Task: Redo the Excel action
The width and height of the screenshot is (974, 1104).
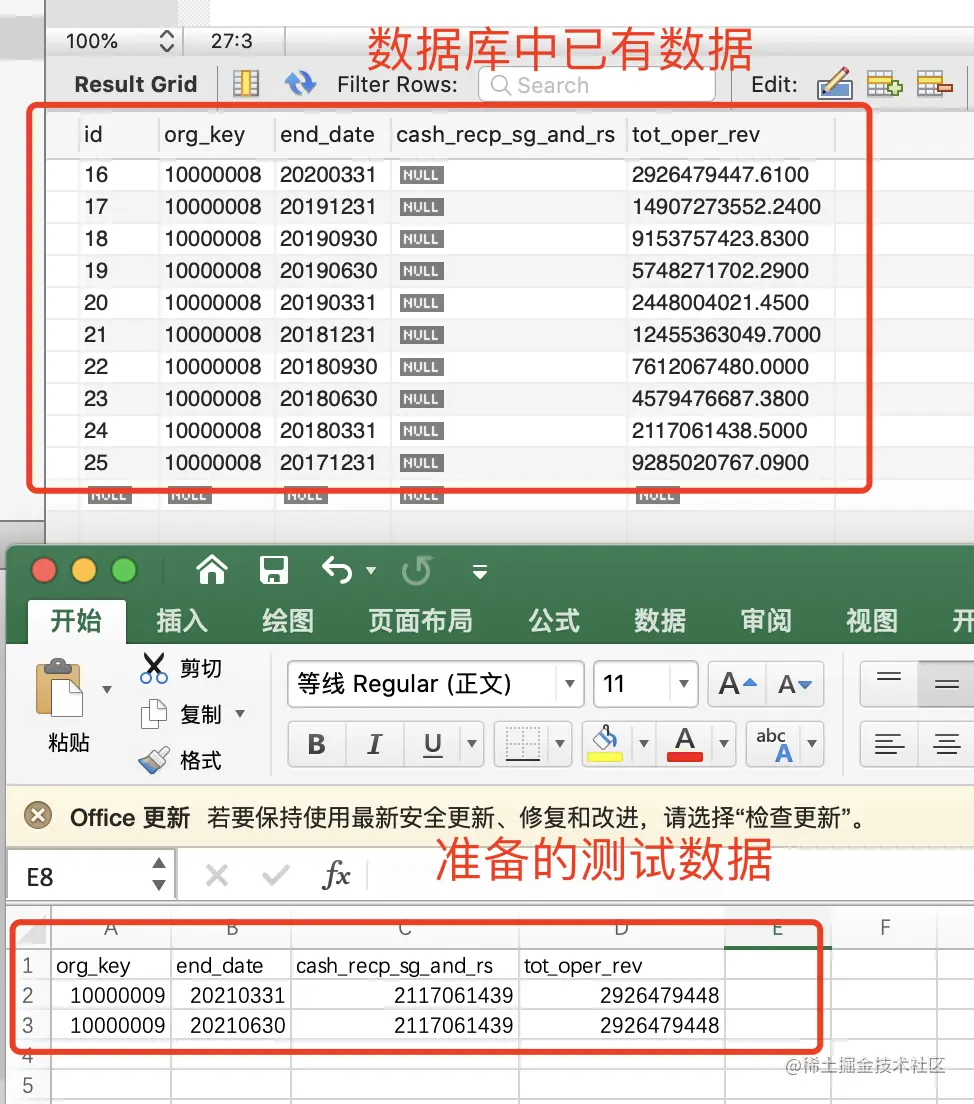Action: 417,570
